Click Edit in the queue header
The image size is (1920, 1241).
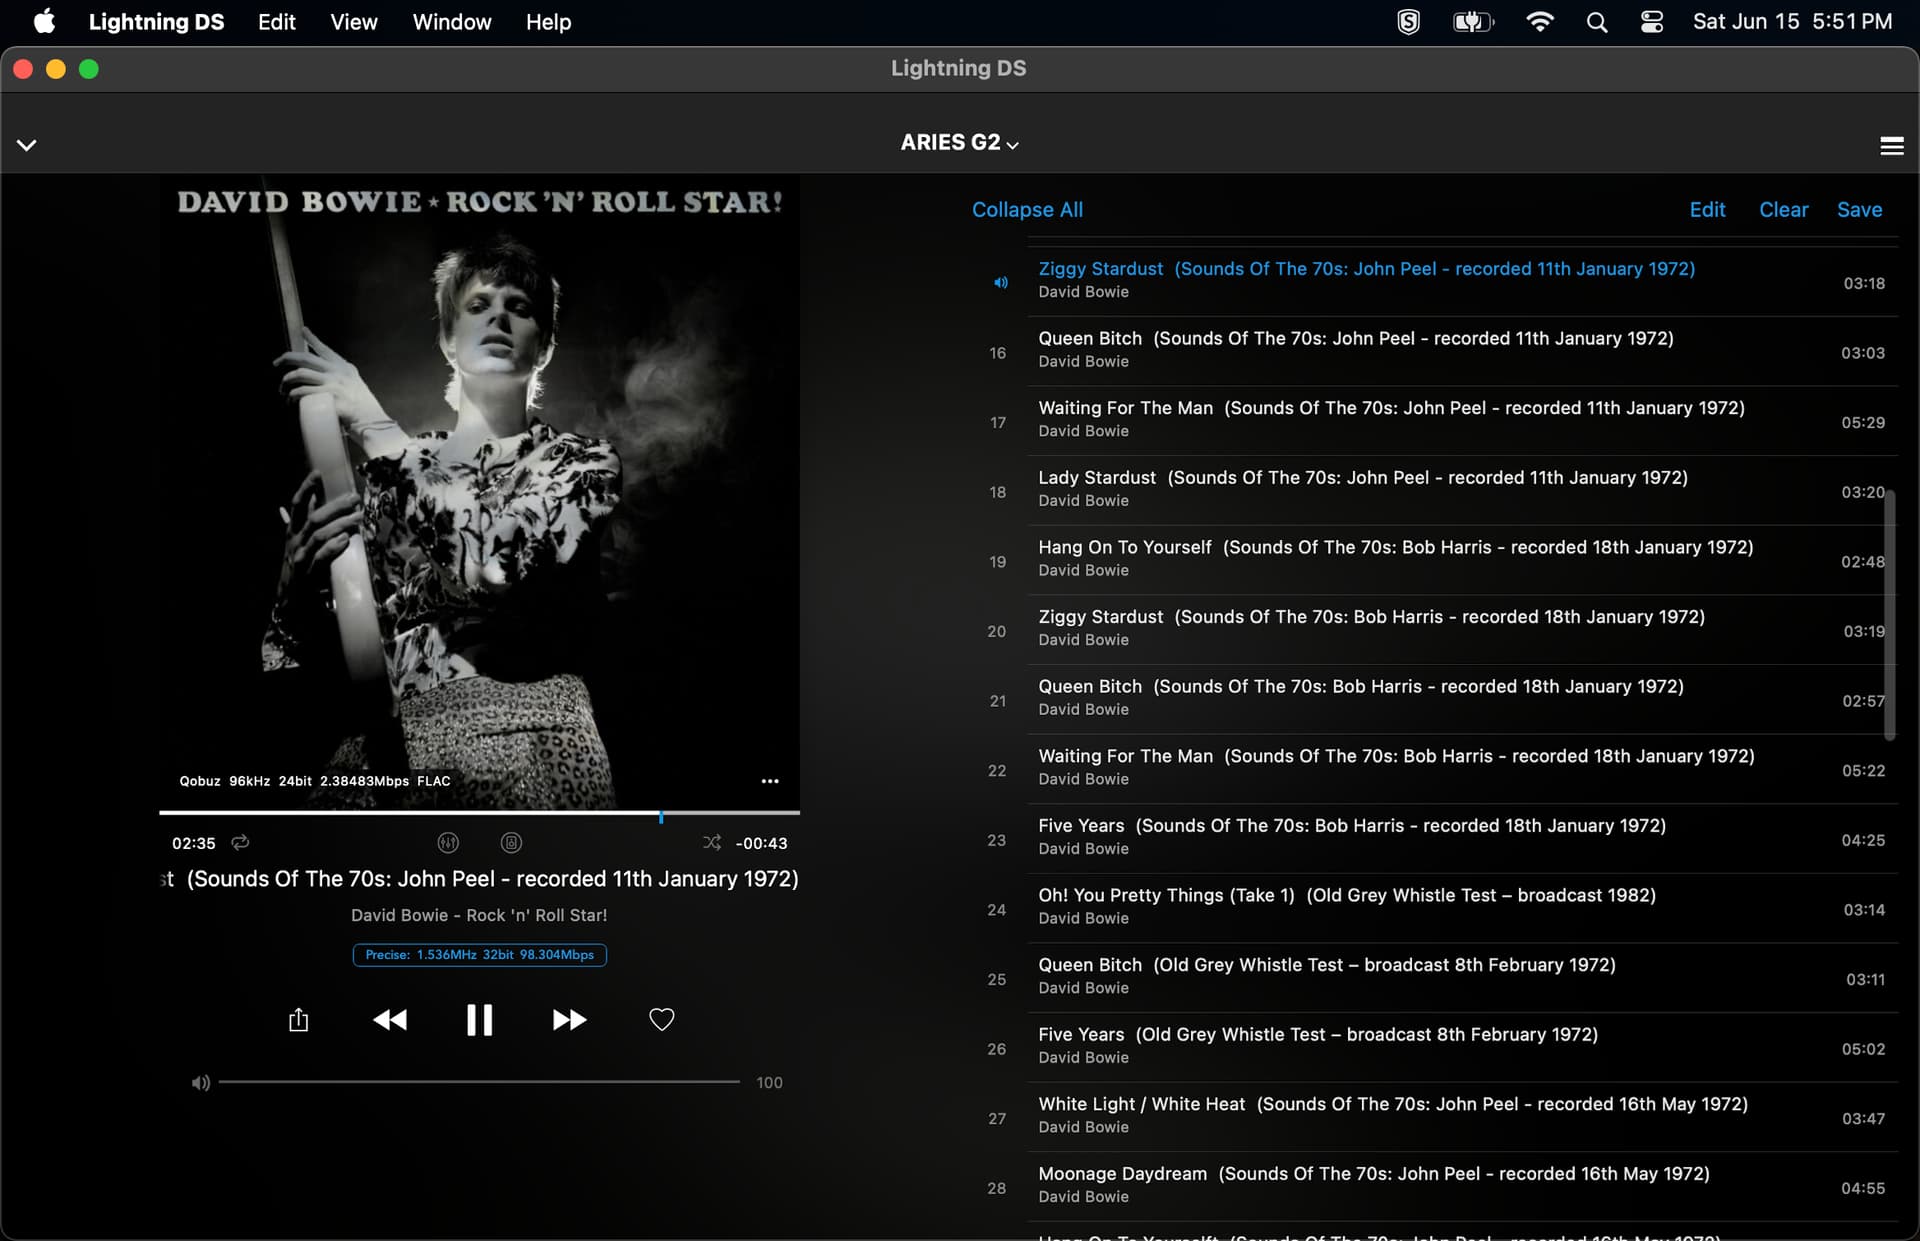[x=1707, y=209]
